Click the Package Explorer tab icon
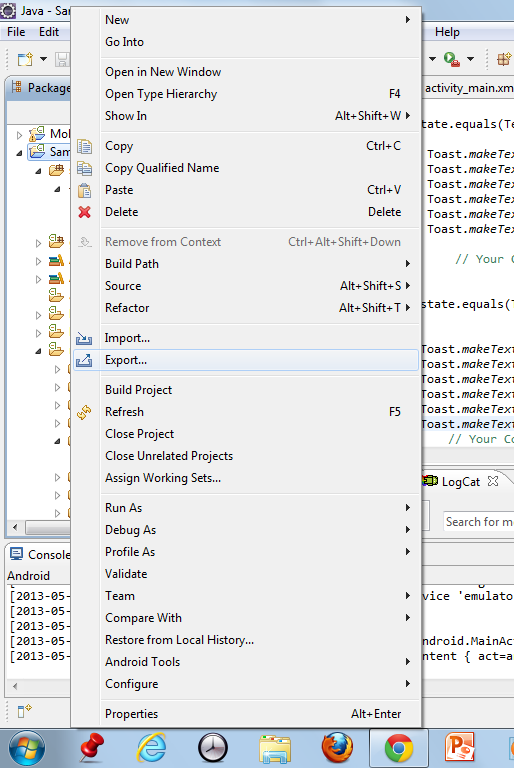The image size is (514, 768). click(x=17, y=87)
